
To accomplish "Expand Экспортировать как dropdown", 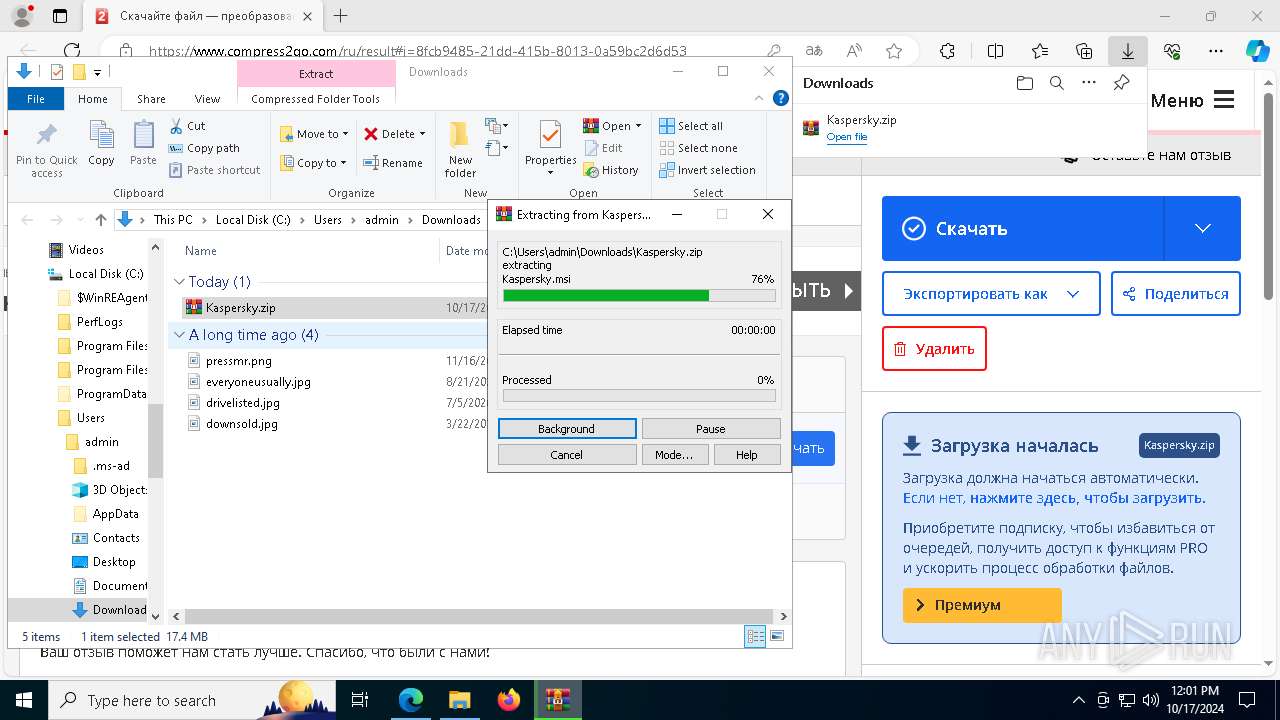I will (1073, 294).
